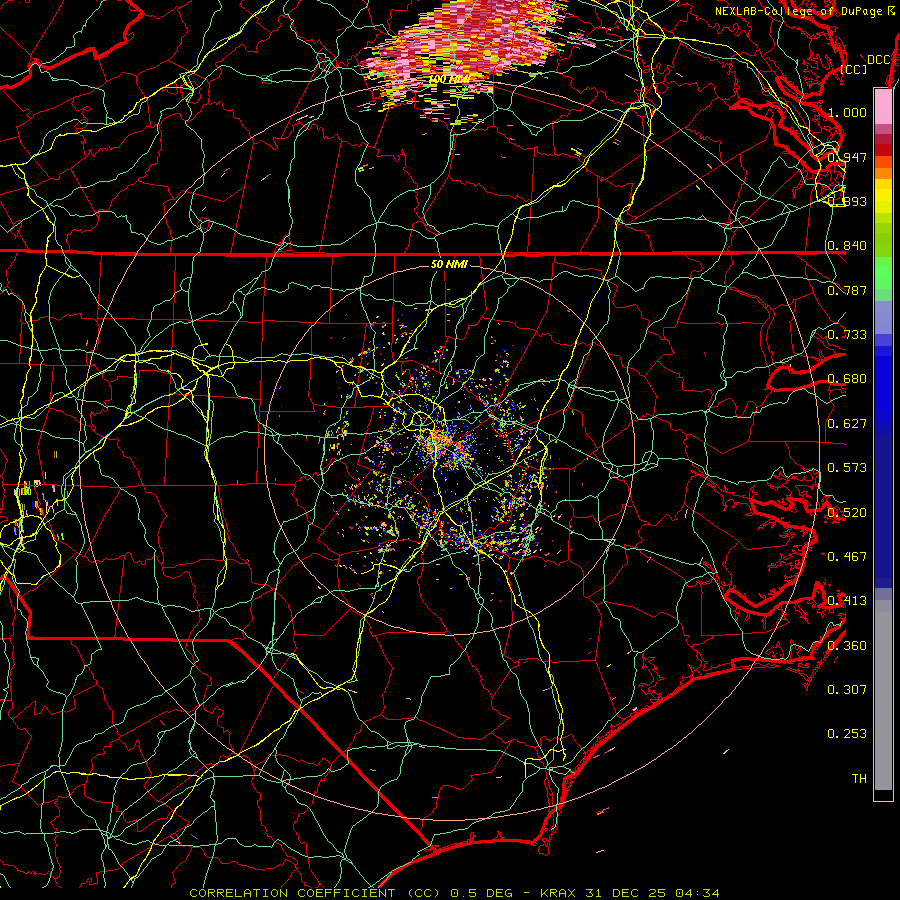Click the dense clutter at the radar center
The image size is (900, 900).
click(x=445, y=445)
